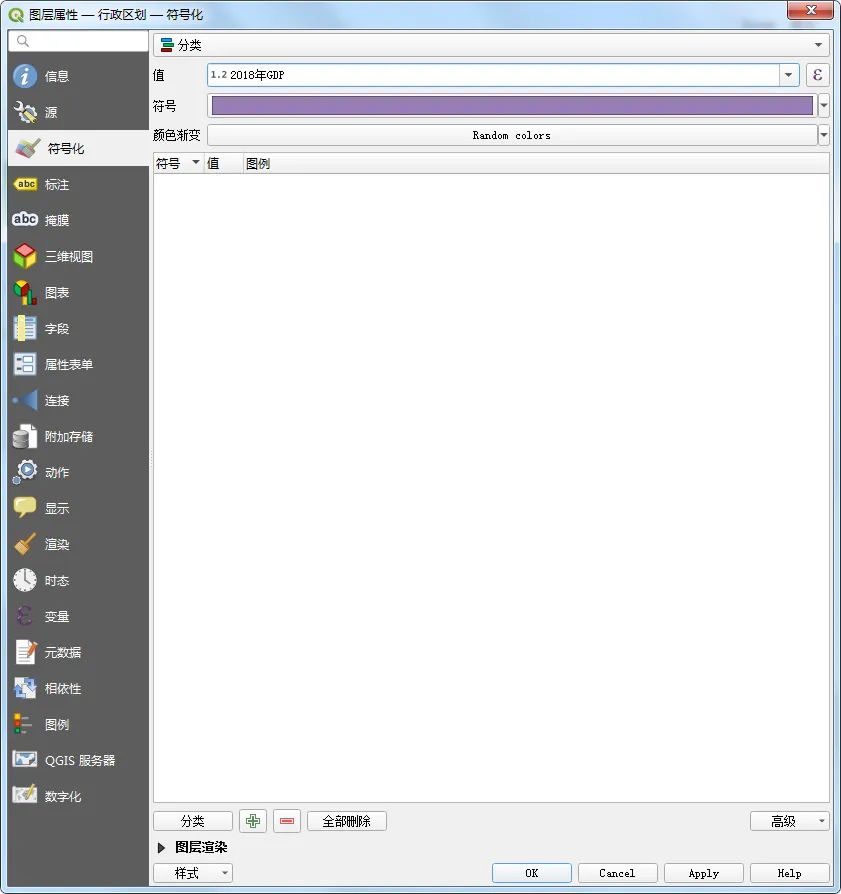Open the symbol dropdown arrow beside purple bar

pyautogui.click(x=823, y=105)
